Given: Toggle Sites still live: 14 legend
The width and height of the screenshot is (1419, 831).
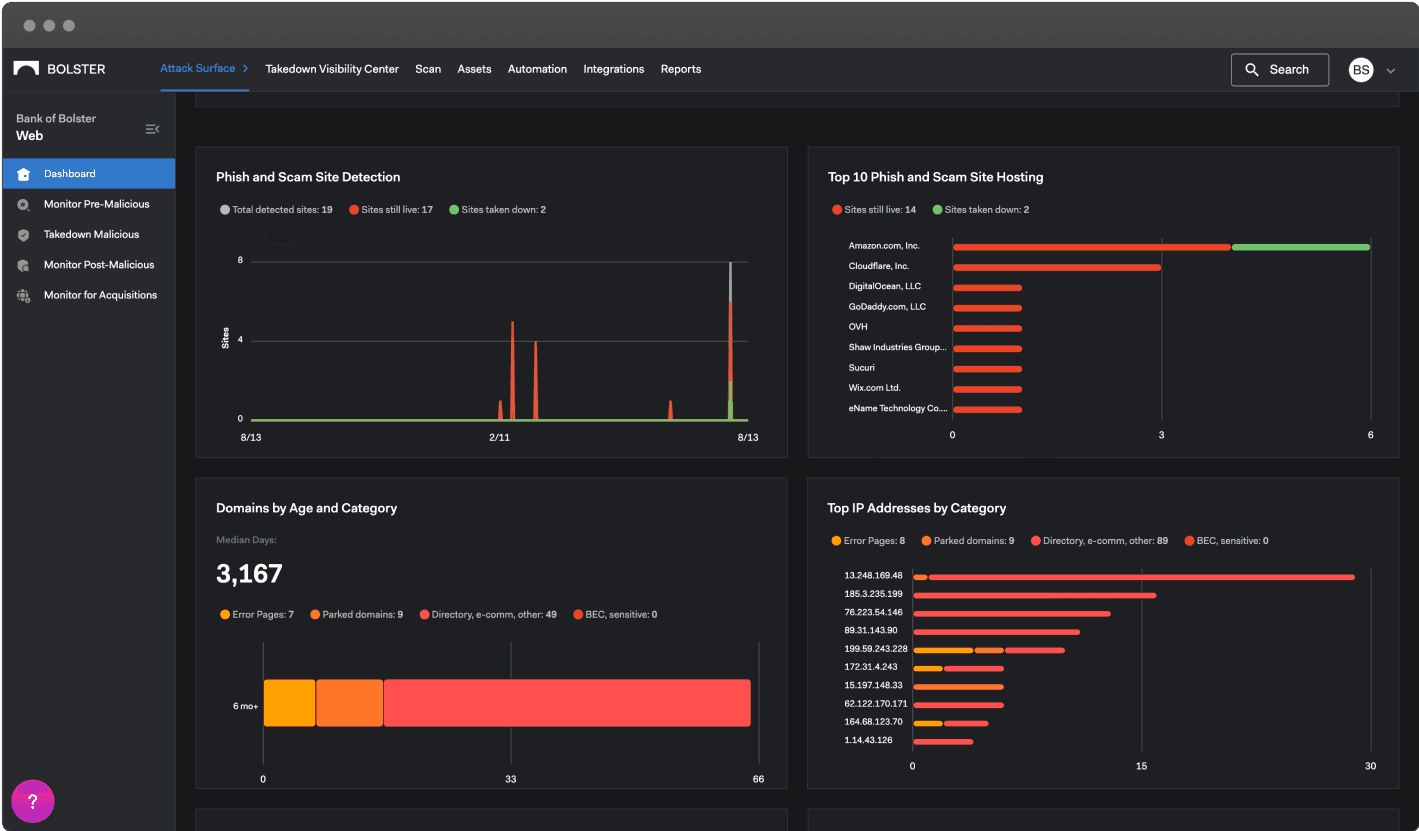Looking at the screenshot, I should click(874, 210).
